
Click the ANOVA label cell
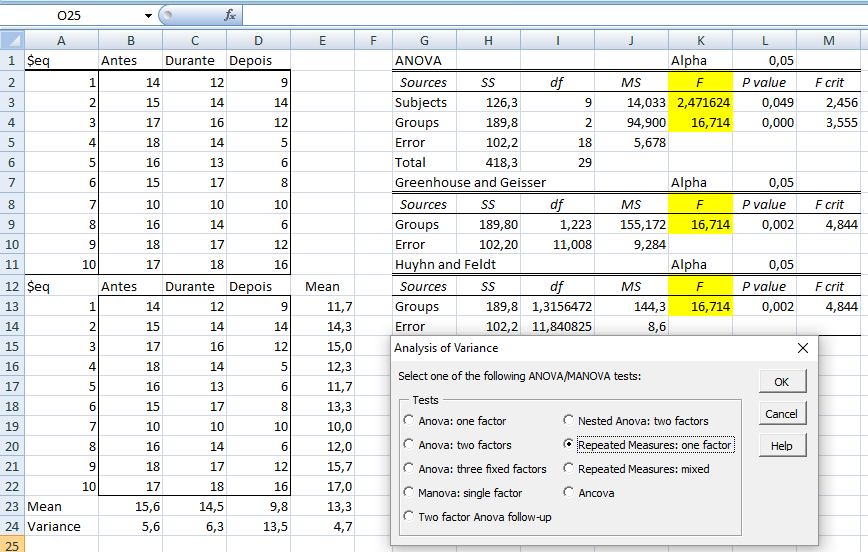point(425,60)
